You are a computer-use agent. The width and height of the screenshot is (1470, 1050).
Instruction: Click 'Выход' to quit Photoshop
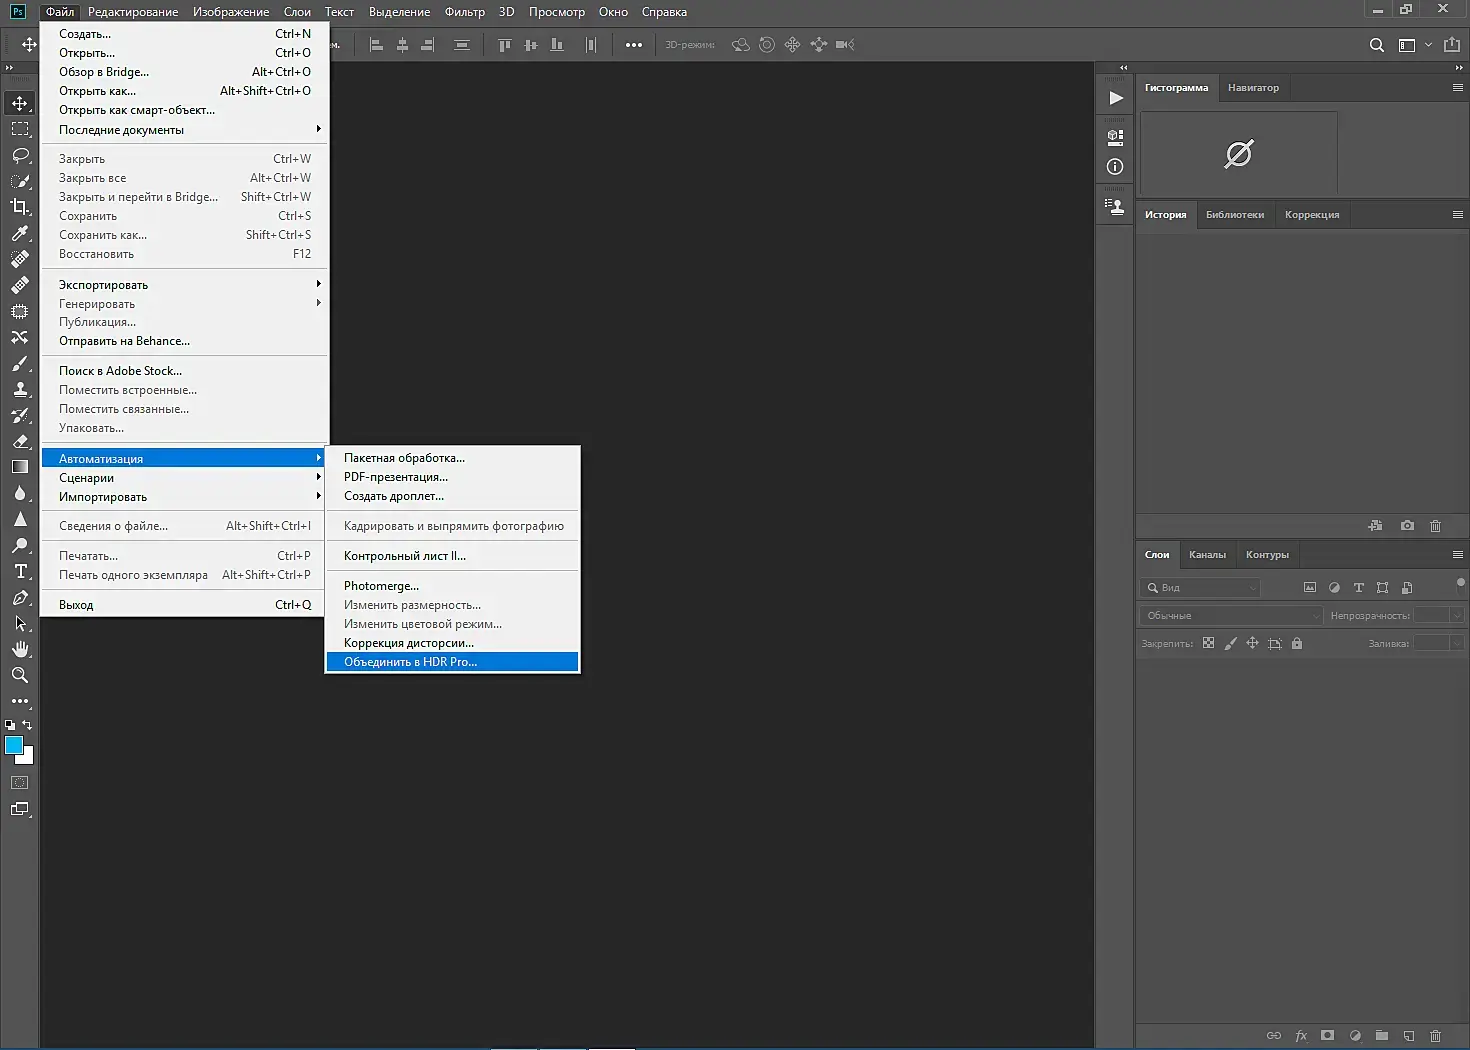pyautogui.click(x=185, y=605)
